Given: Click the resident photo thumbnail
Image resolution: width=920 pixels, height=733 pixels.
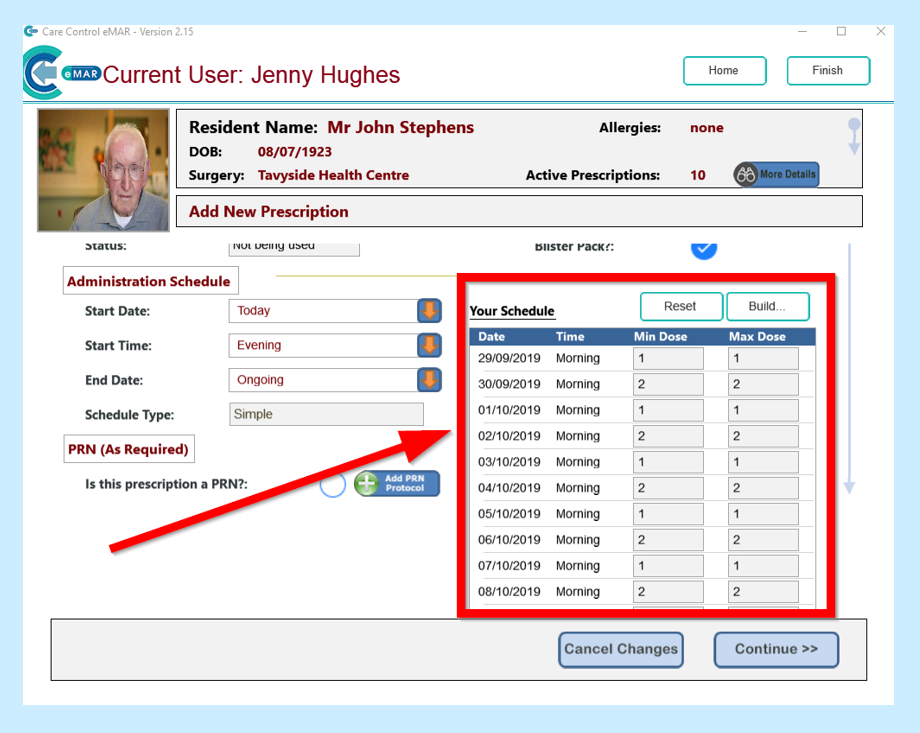Looking at the screenshot, I should (x=103, y=170).
